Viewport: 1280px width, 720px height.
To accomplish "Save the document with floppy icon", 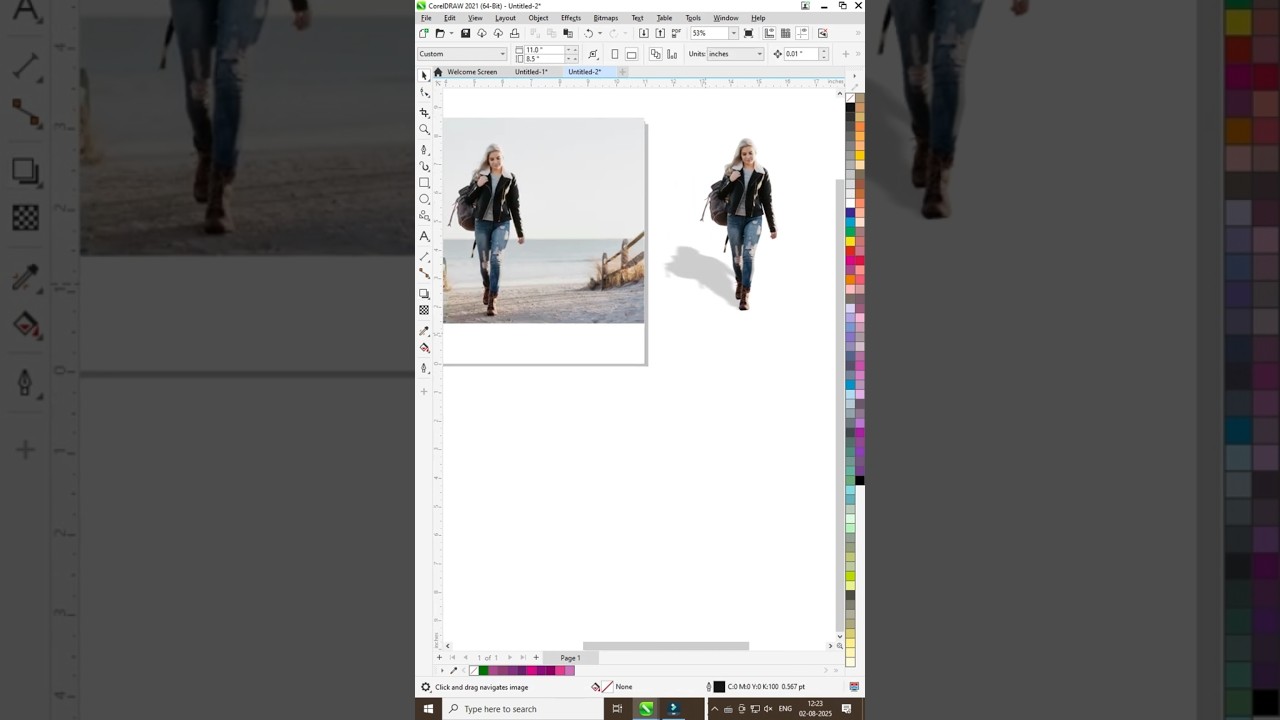I will point(465,33).
